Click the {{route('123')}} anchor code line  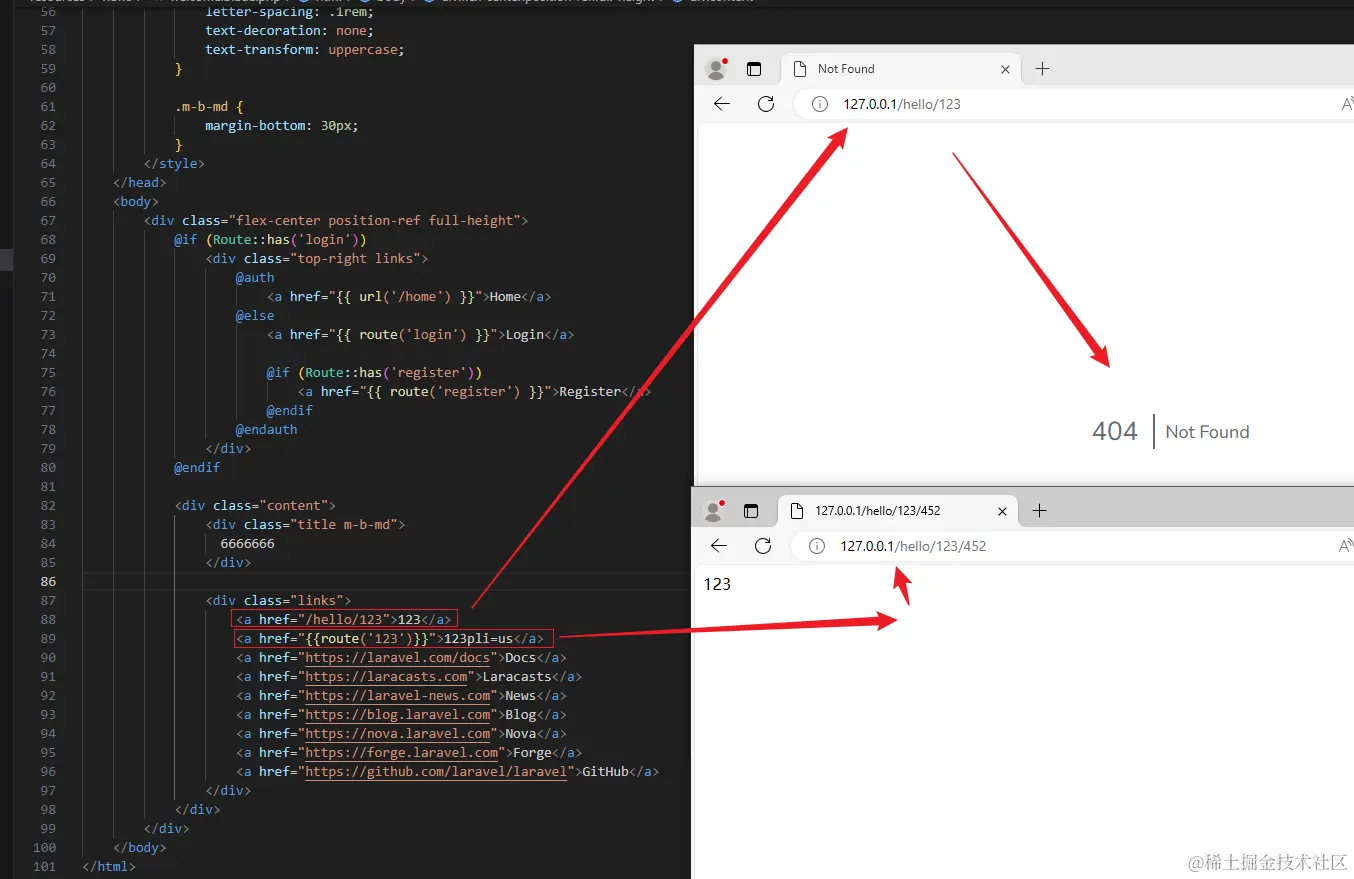click(x=390, y=639)
